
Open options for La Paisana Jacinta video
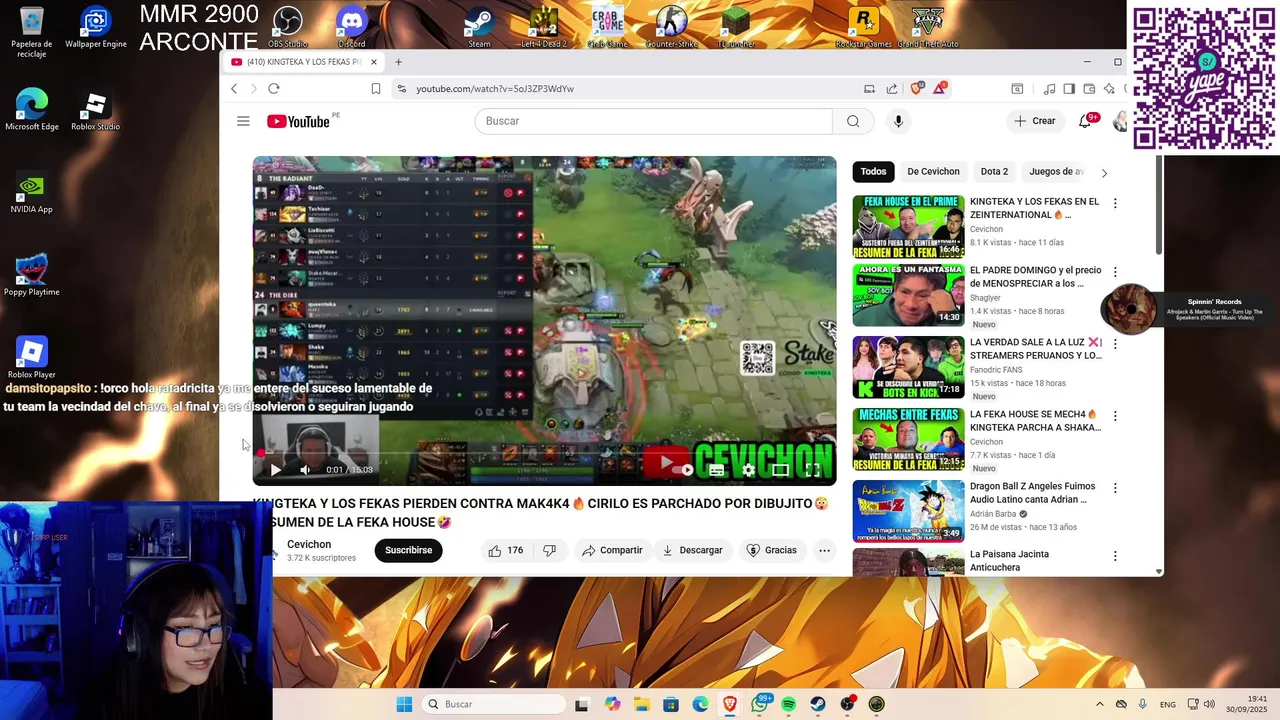click(x=1115, y=556)
